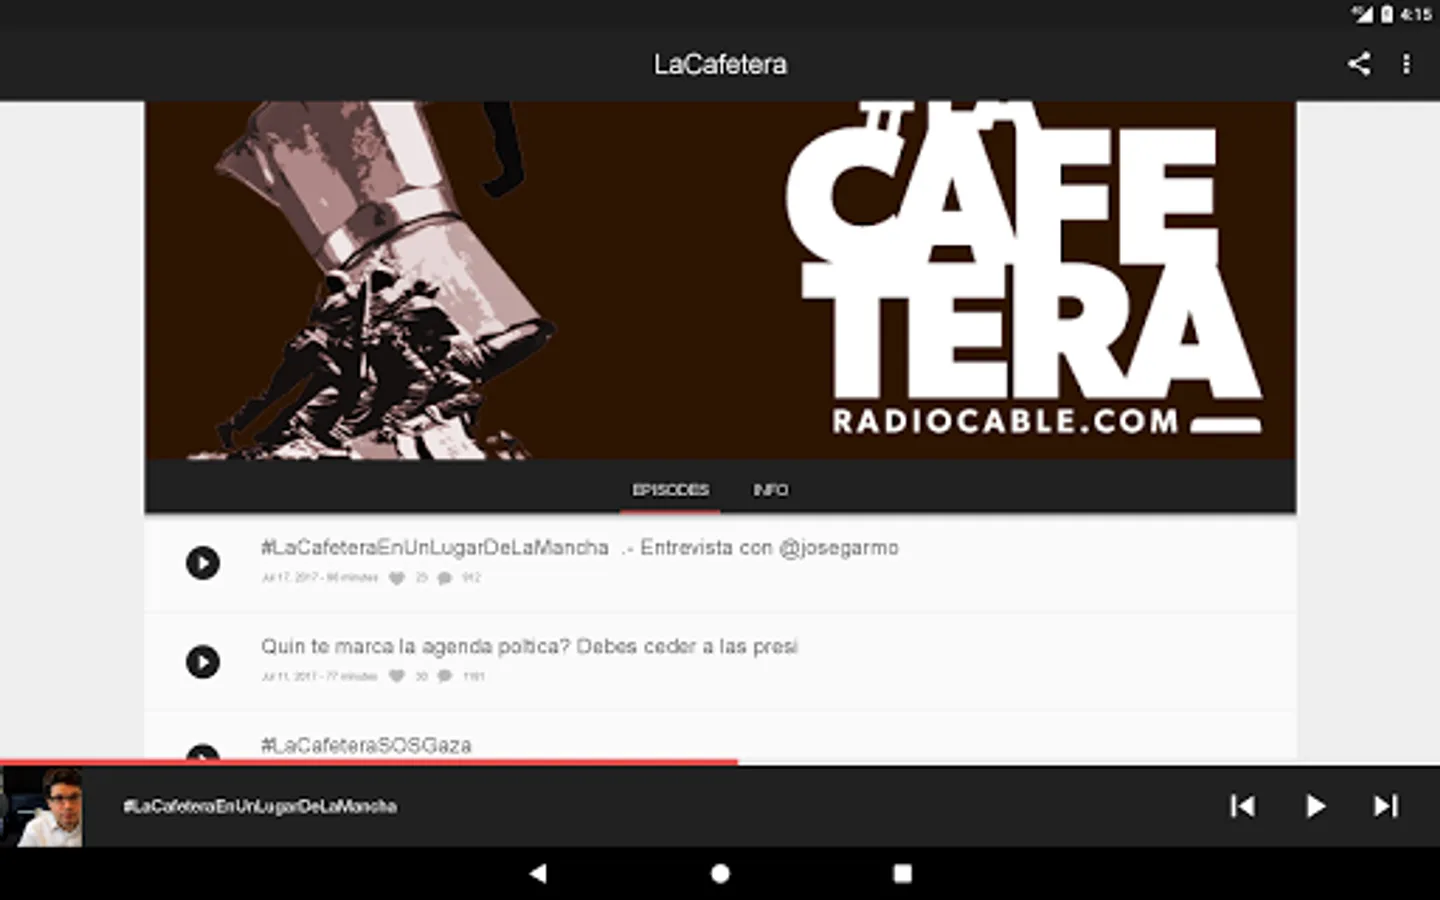
Task: Tap the share icon in the top bar
Action: 1358,64
